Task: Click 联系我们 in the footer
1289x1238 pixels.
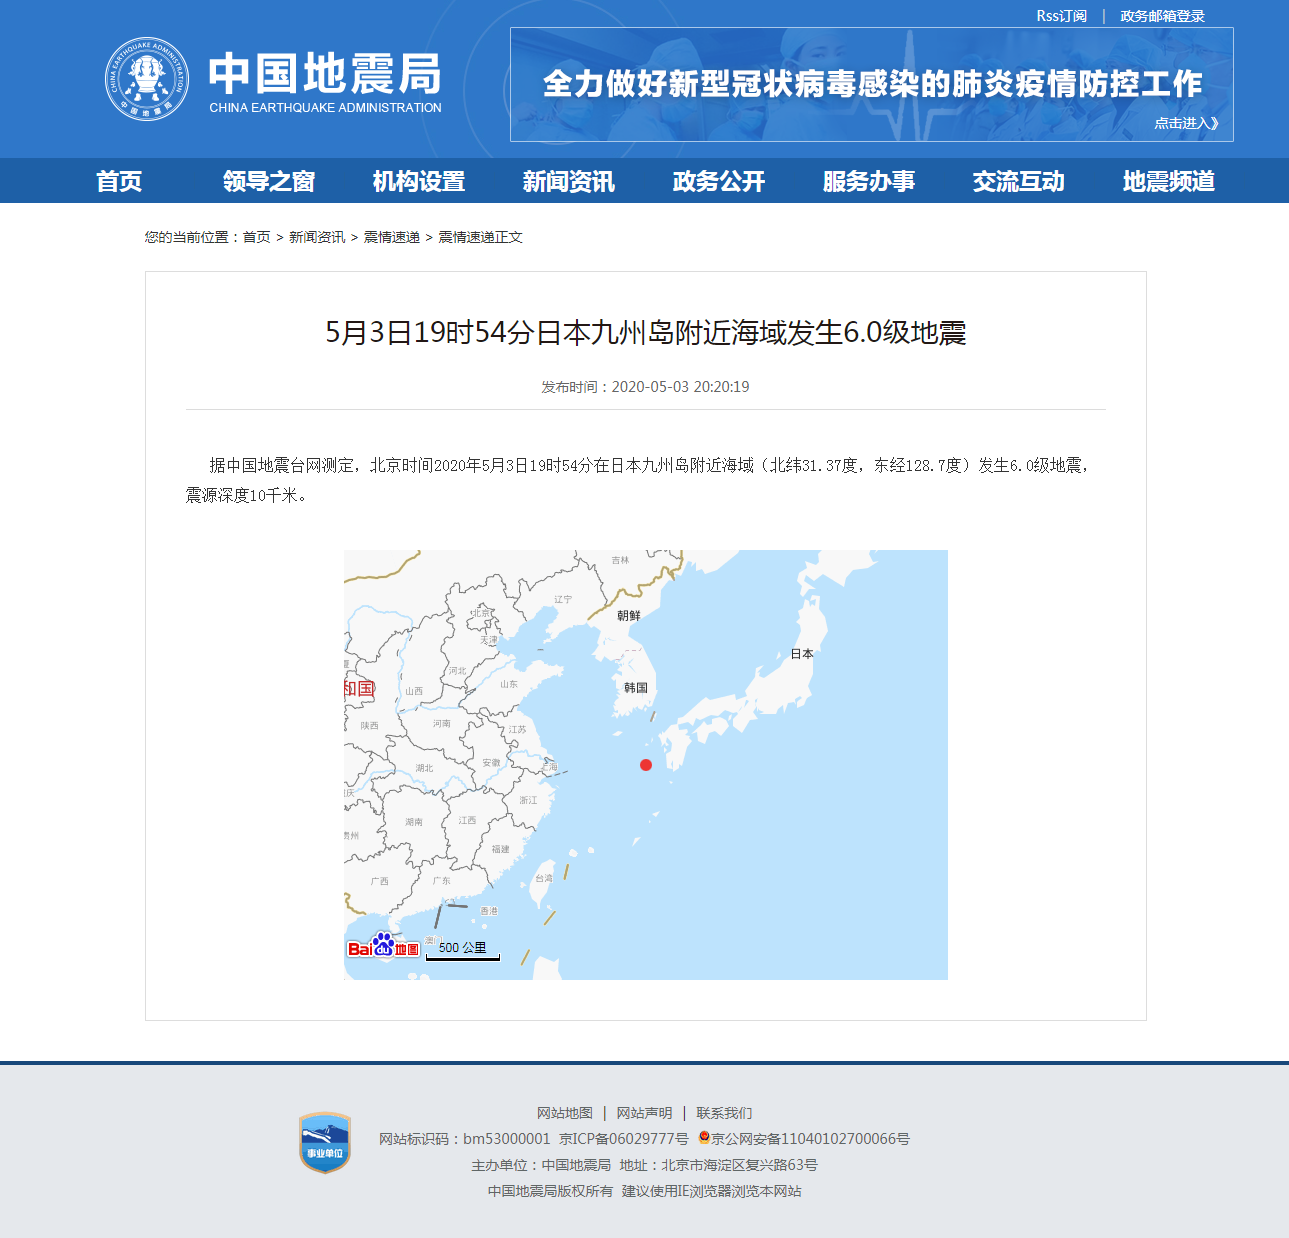Action: point(725,1112)
